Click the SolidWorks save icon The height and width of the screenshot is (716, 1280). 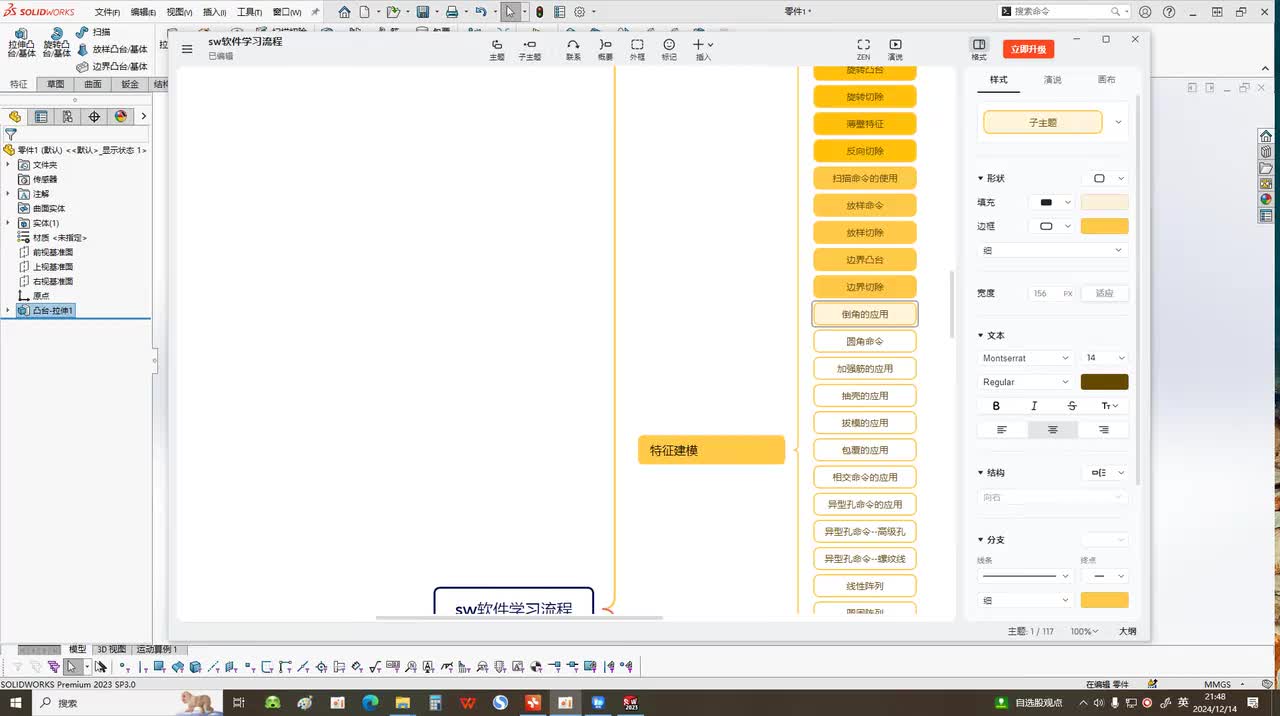[x=422, y=12]
